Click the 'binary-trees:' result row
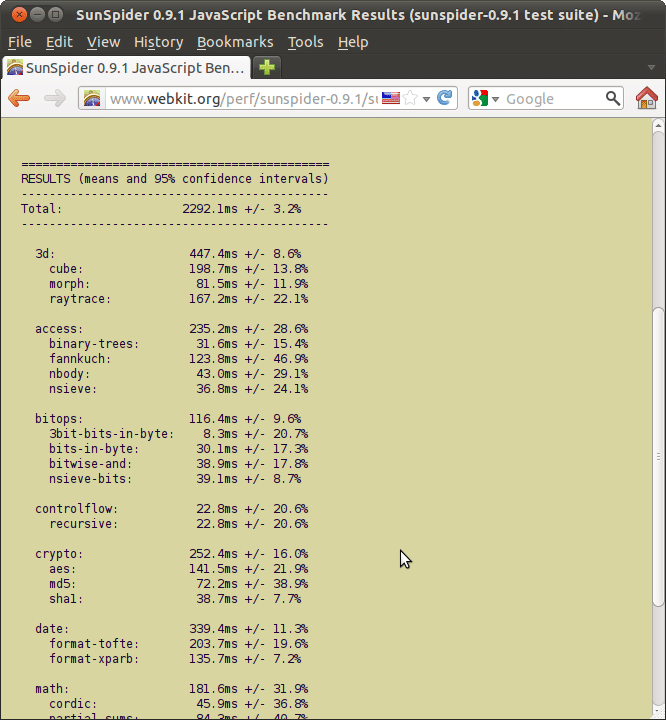Screen dimensions: 666x720 point(179,344)
